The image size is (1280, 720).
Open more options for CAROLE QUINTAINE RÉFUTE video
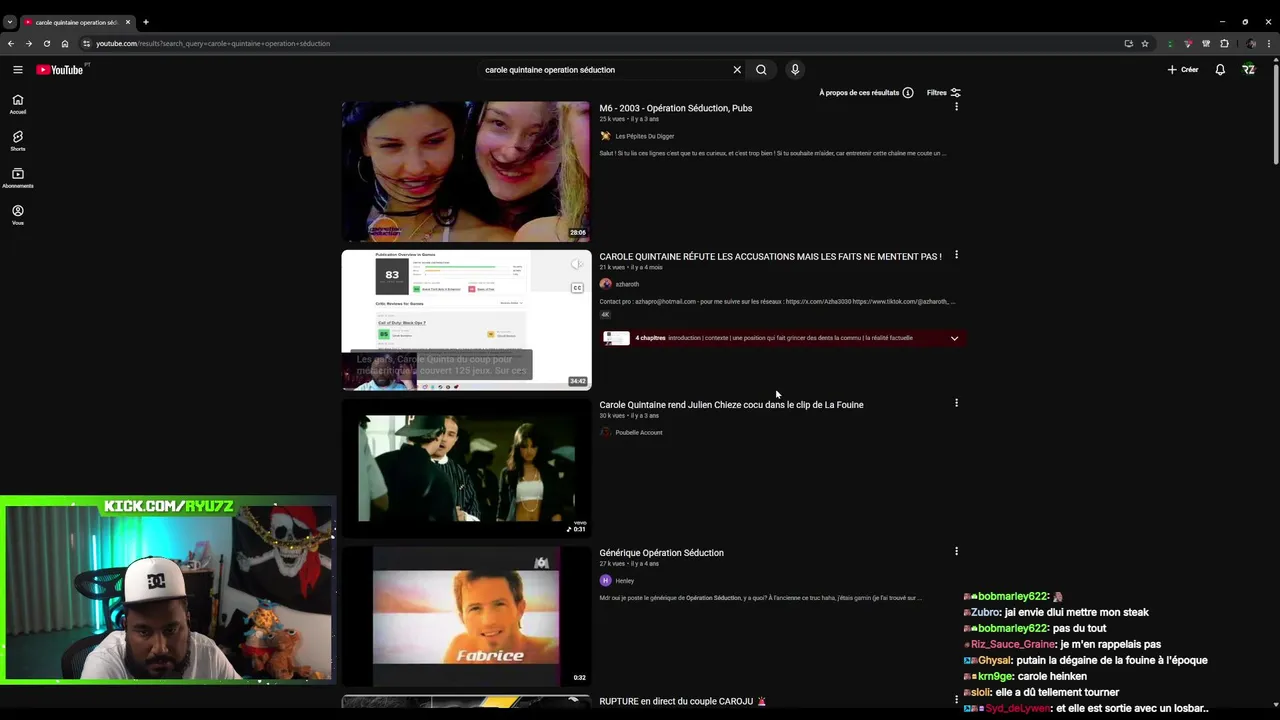coord(956,255)
